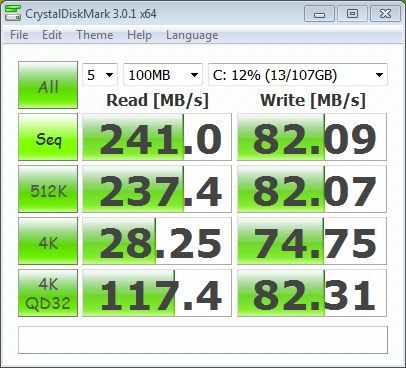Click the Seq read result 241.0
406x368 pixels.
[x=157, y=137]
